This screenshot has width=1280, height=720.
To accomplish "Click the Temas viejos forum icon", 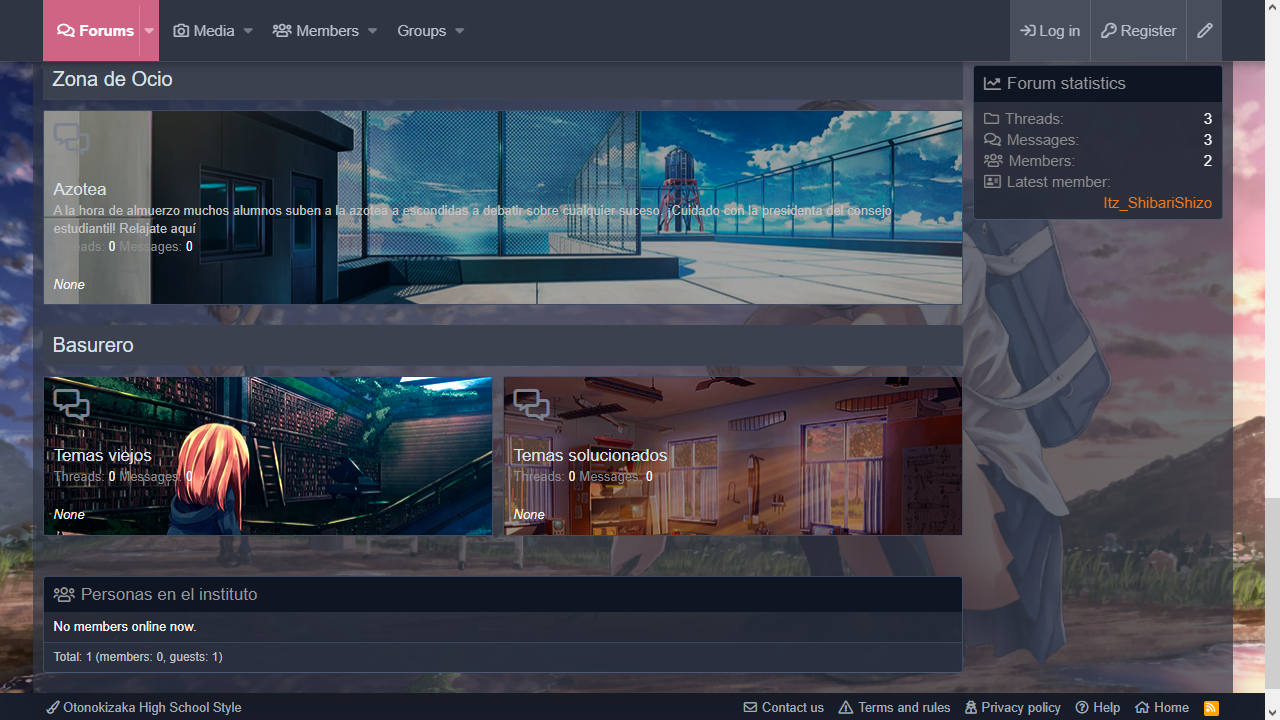I will pos(71,404).
